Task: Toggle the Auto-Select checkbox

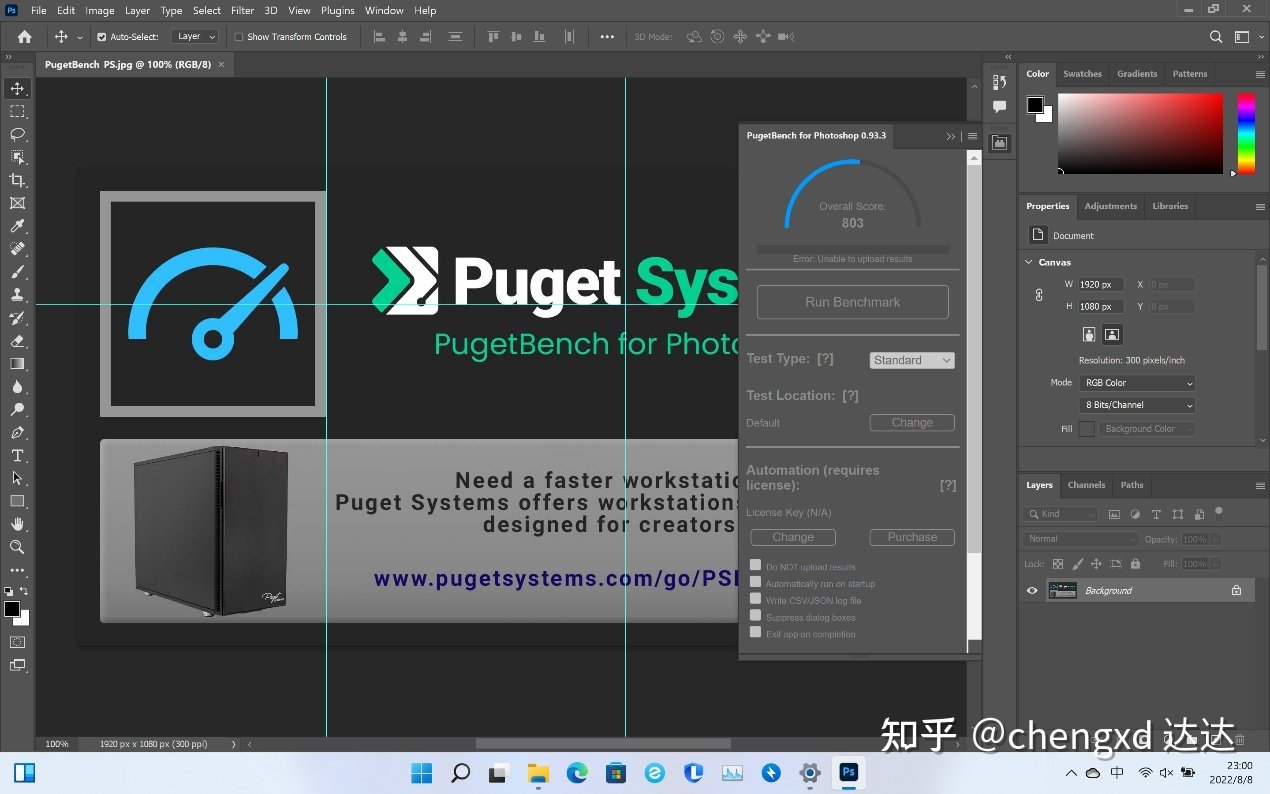Action: pyautogui.click(x=101, y=37)
